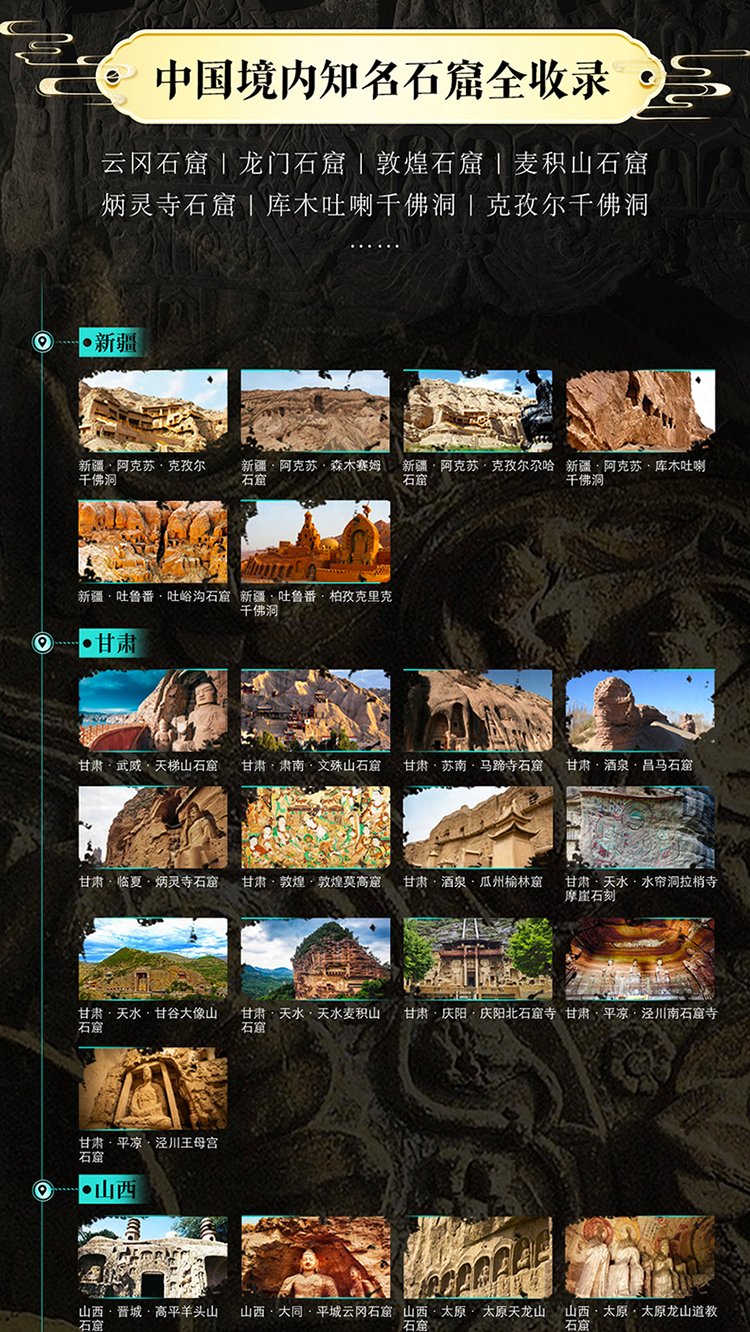The image size is (750, 1332).
Task: Select the 柏孜克里克千佛洞 thumbnail
Action: pos(315,541)
